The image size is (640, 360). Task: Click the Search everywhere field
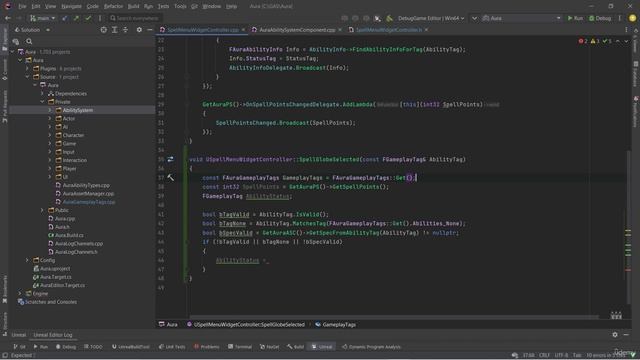tap(136, 18)
